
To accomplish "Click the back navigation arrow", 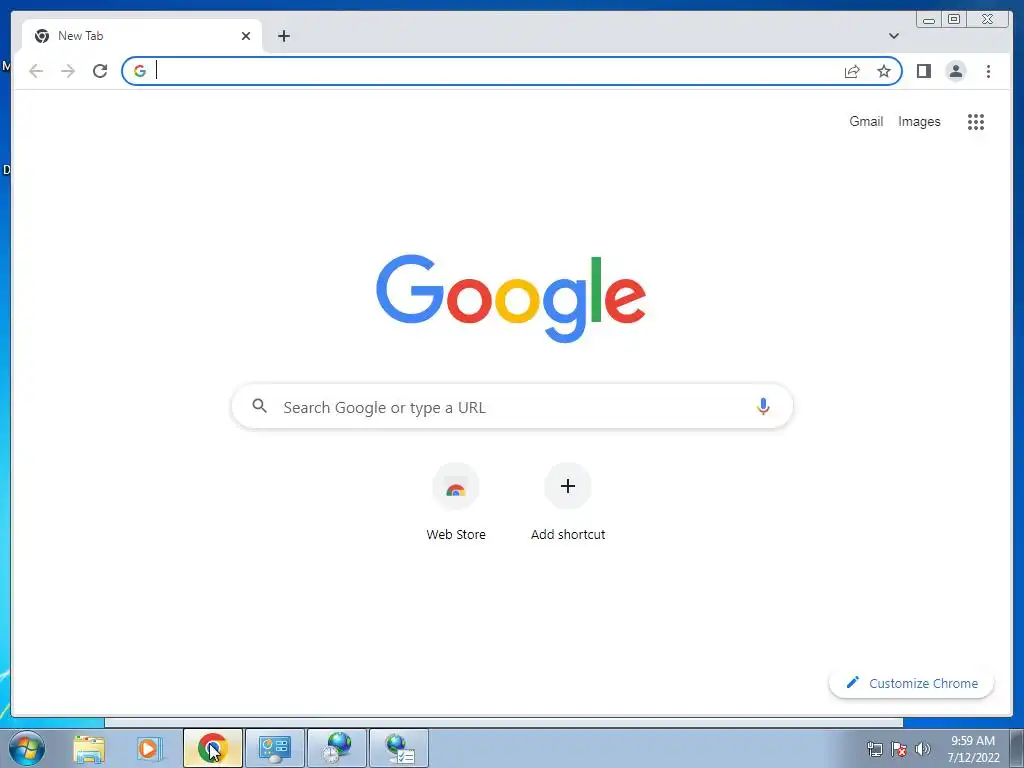I will pos(36,71).
